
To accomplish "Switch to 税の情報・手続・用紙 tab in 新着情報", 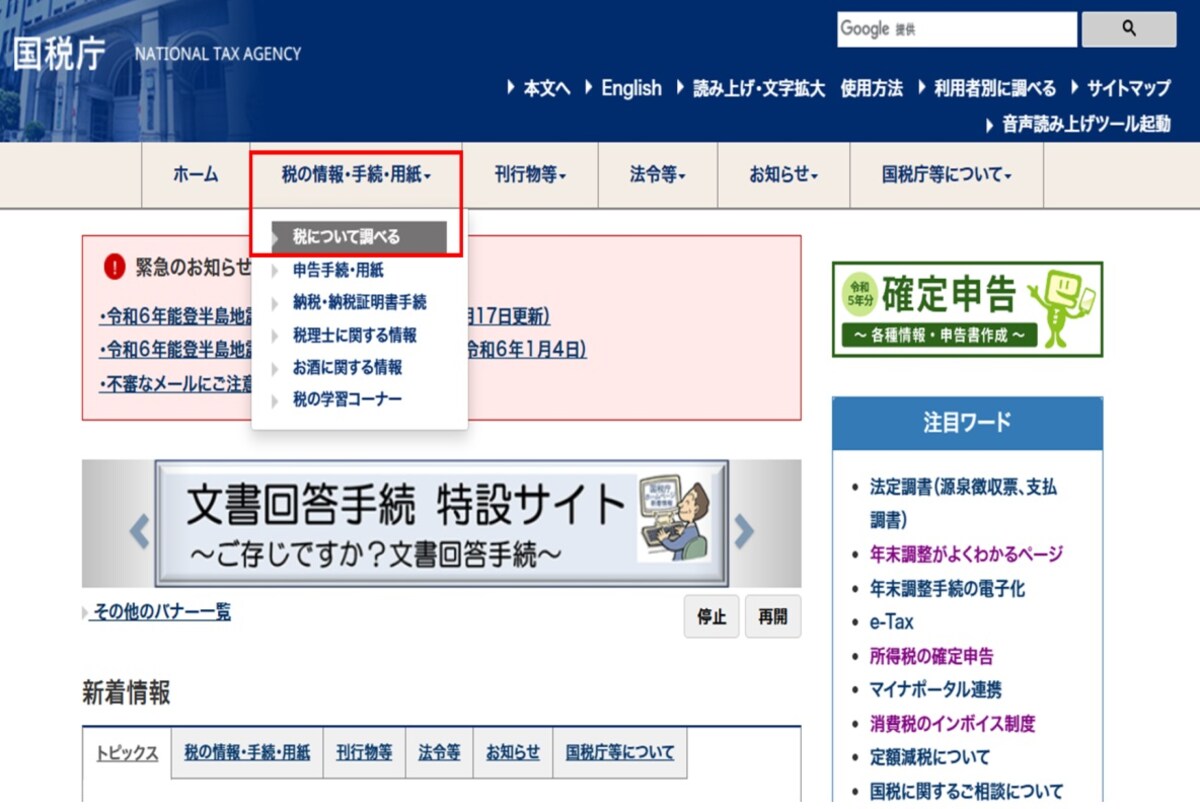I will (247, 753).
